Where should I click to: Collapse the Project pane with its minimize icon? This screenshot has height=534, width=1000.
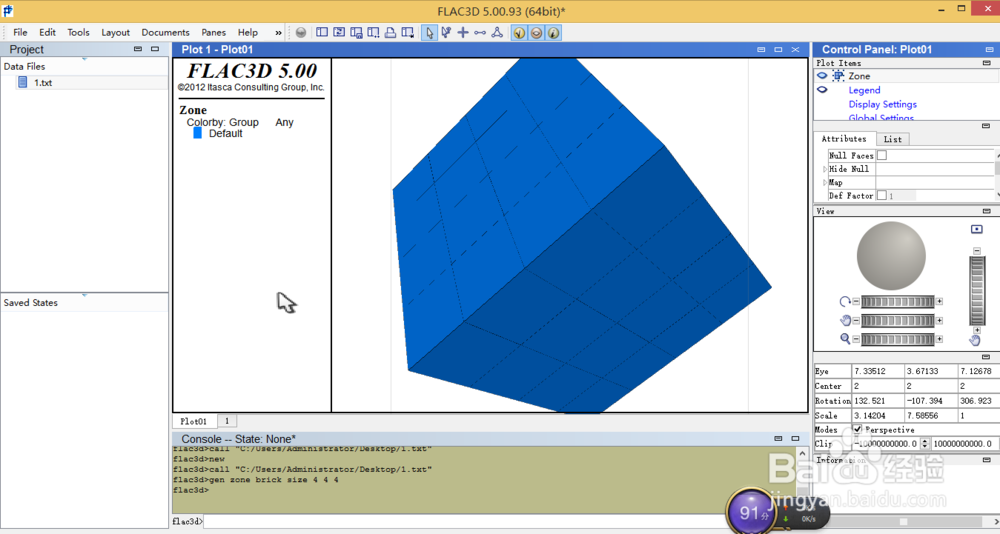tap(138, 49)
